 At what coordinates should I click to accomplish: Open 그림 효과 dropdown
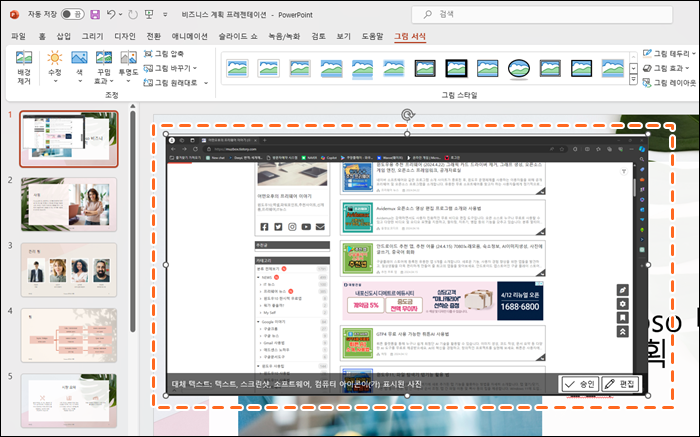click(666, 68)
